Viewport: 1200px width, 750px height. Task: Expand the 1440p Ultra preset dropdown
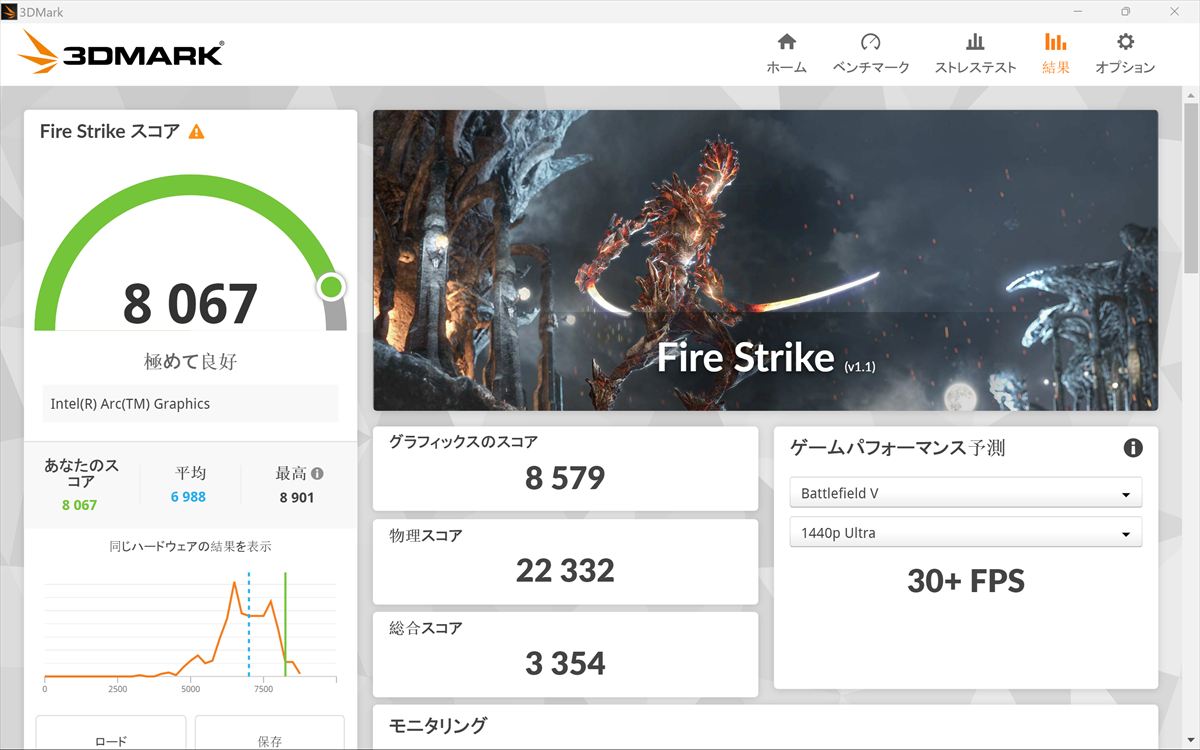(965, 532)
